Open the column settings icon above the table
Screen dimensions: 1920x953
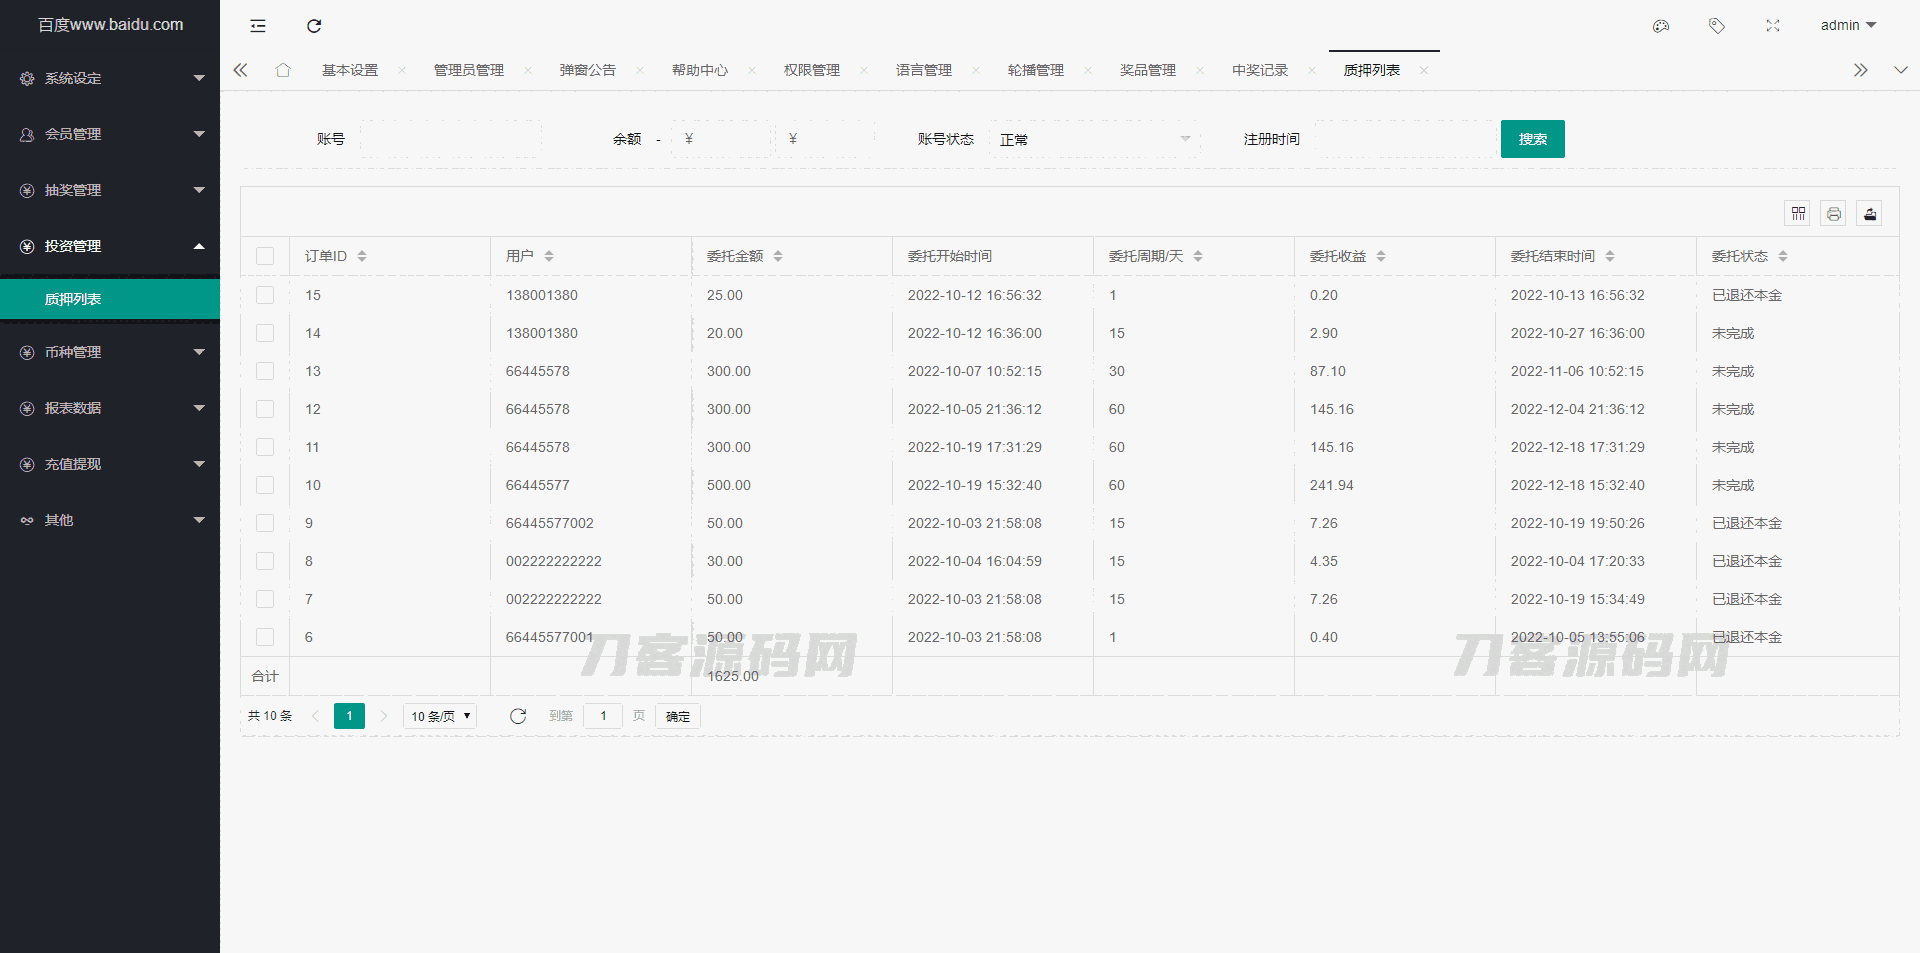pos(1797,213)
